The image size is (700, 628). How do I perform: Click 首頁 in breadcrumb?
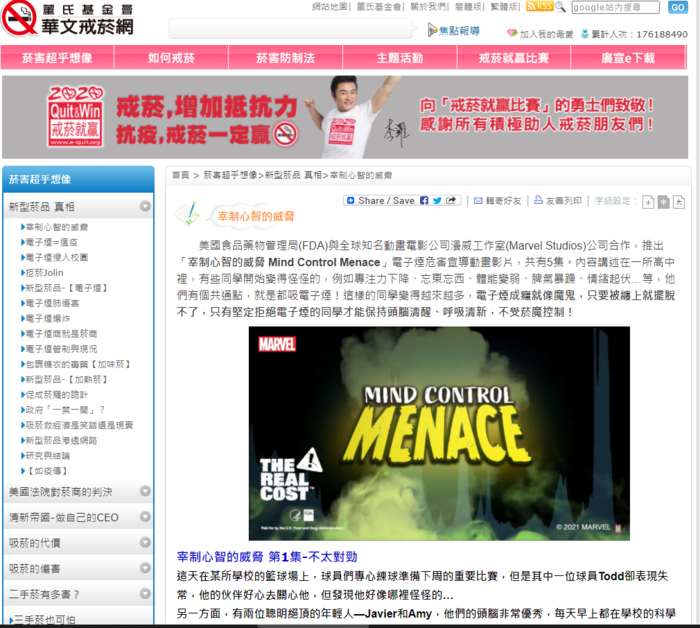pos(181,175)
